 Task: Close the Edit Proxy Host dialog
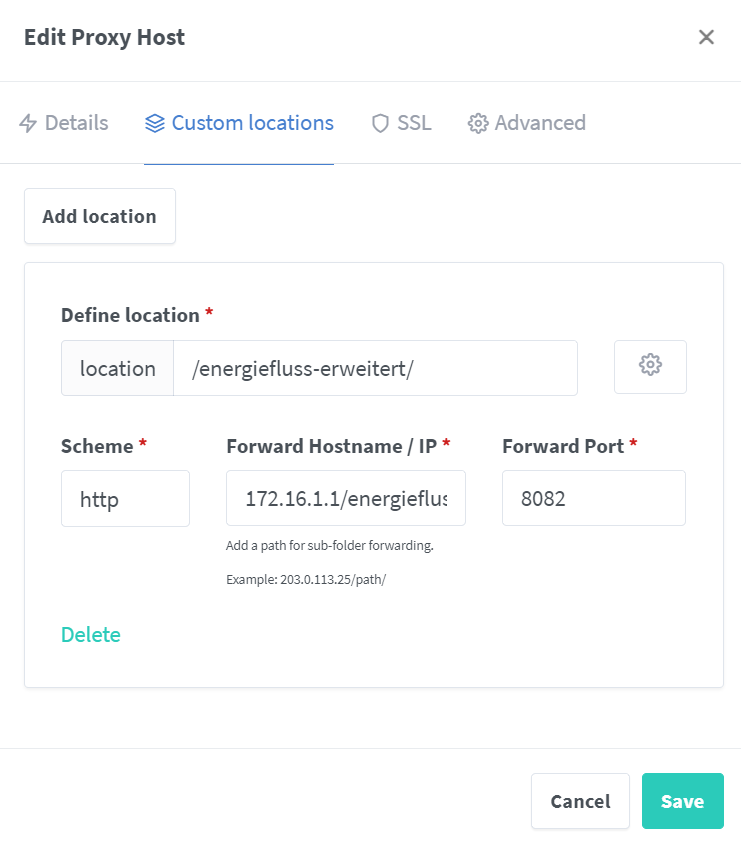[x=706, y=37]
